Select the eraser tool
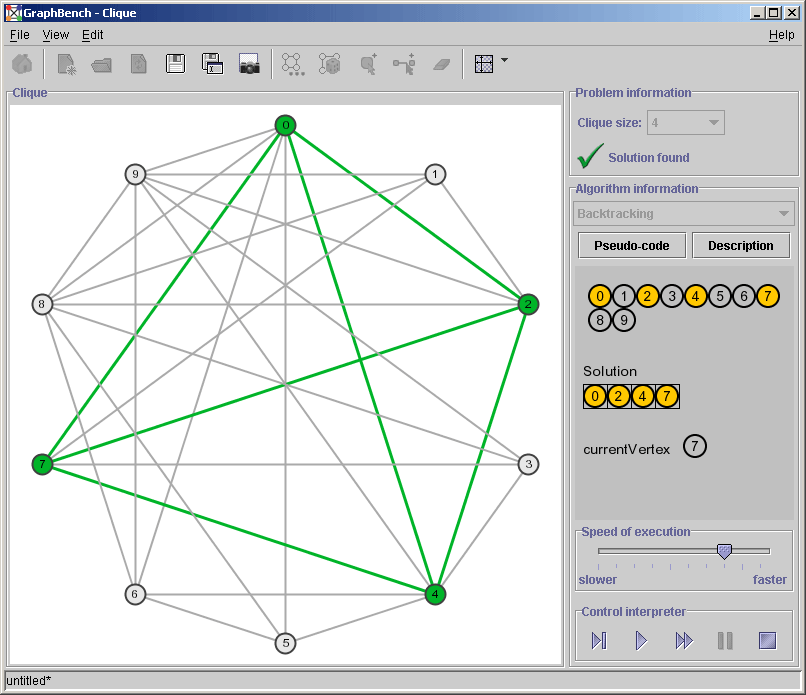Viewport: 806px width, 695px height. tap(442, 64)
